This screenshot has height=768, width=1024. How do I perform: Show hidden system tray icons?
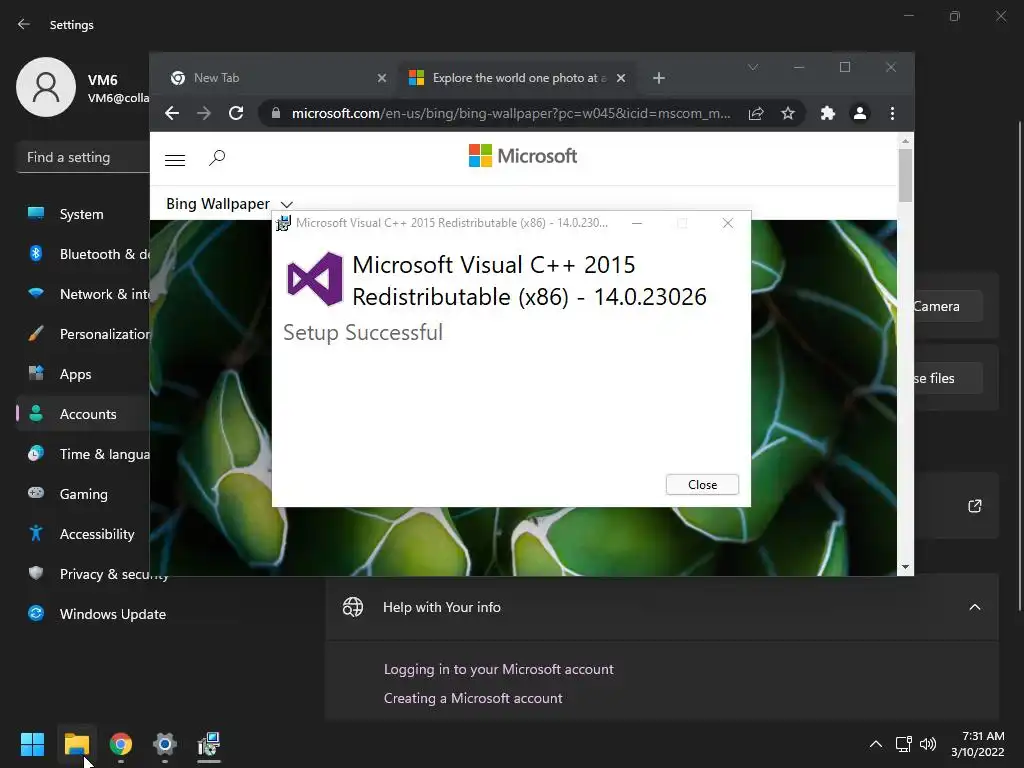point(876,744)
